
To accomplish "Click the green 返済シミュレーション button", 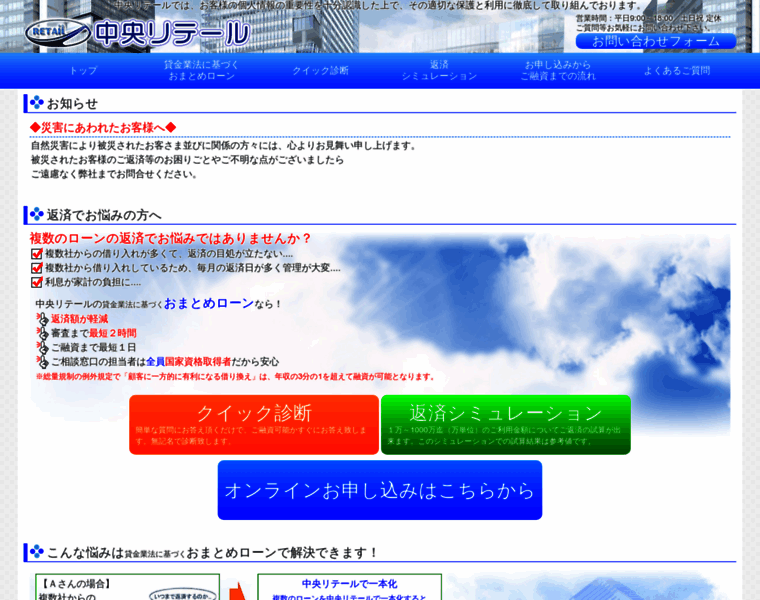I will [x=506, y=425].
